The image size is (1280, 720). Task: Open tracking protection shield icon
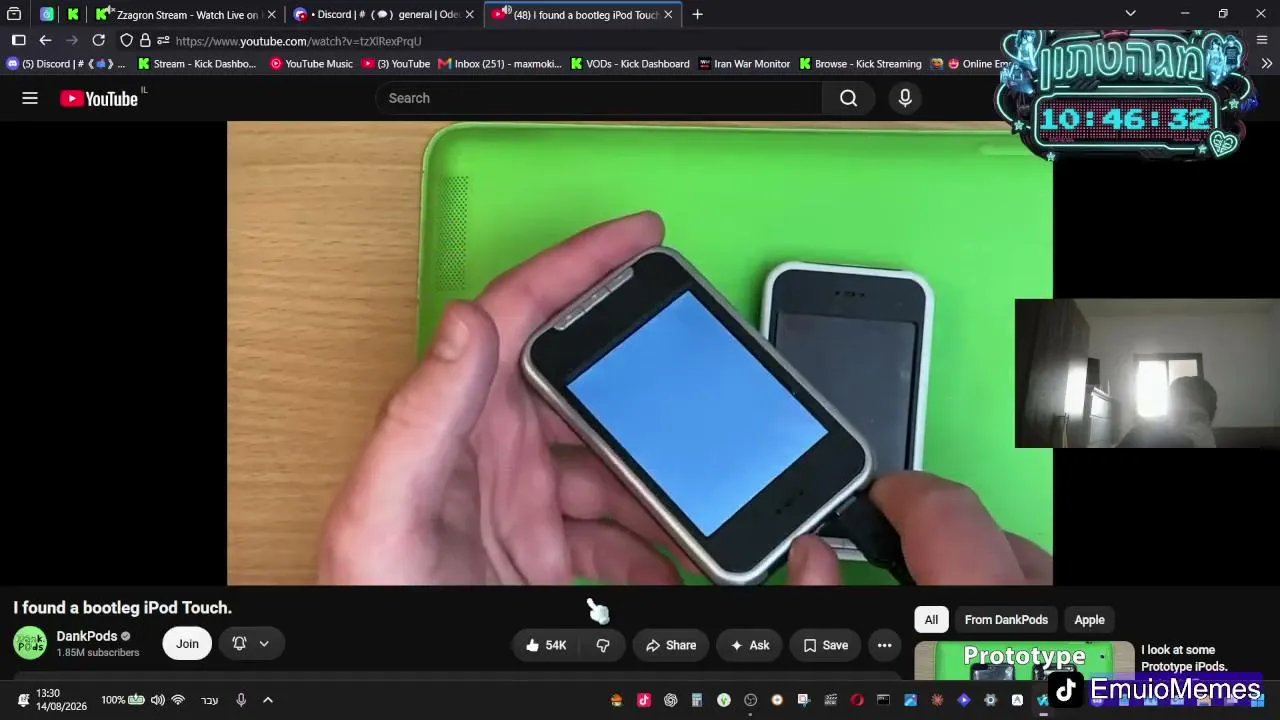pos(126,41)
